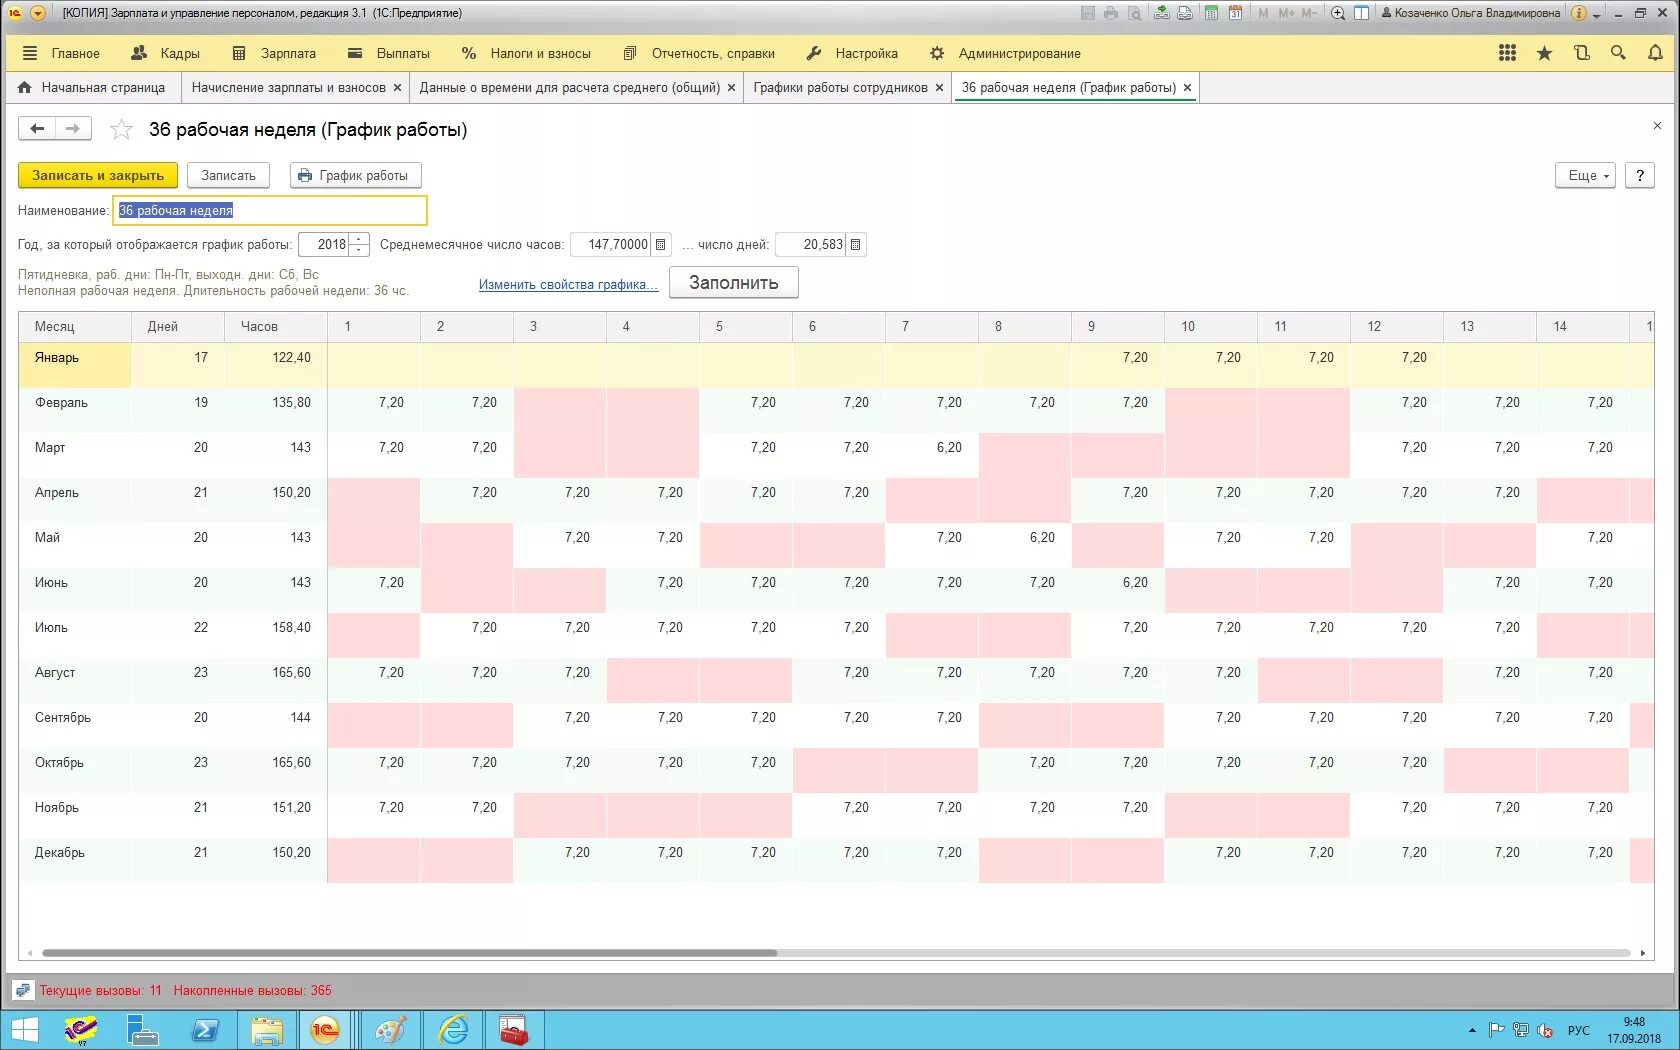The width and height of the screenshot is (1680, 1050).
Task: Open the calendar icon in title bar
Action: click(1235, 13)
